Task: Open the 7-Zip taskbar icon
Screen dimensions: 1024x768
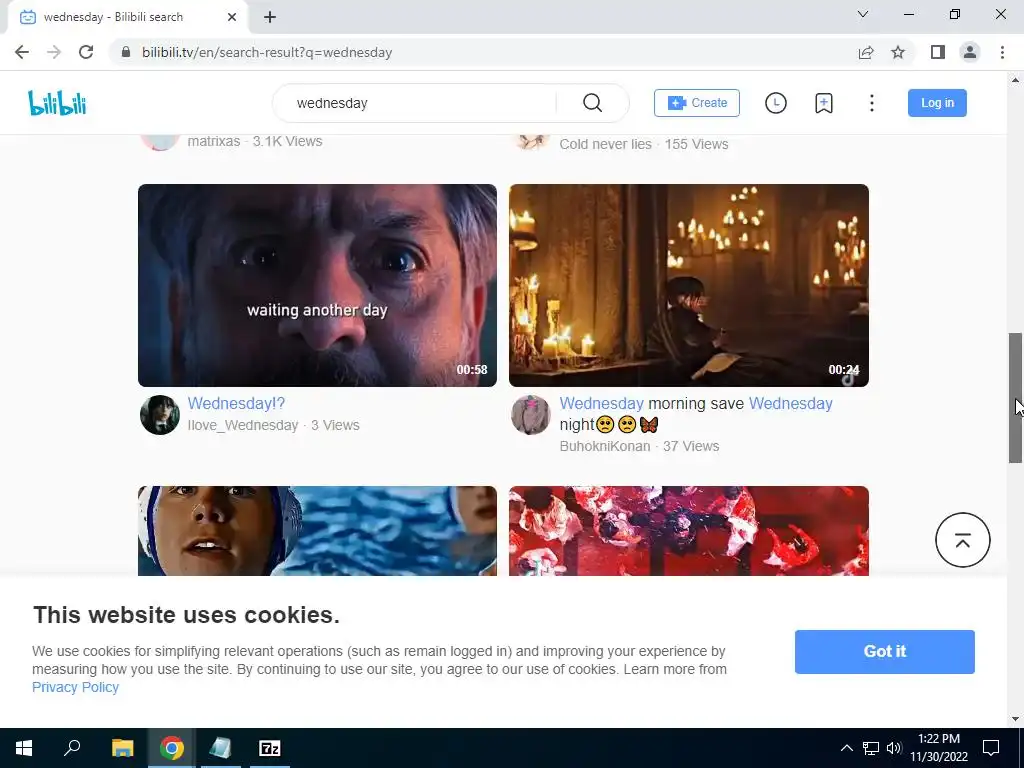Action: click(270, 748)
